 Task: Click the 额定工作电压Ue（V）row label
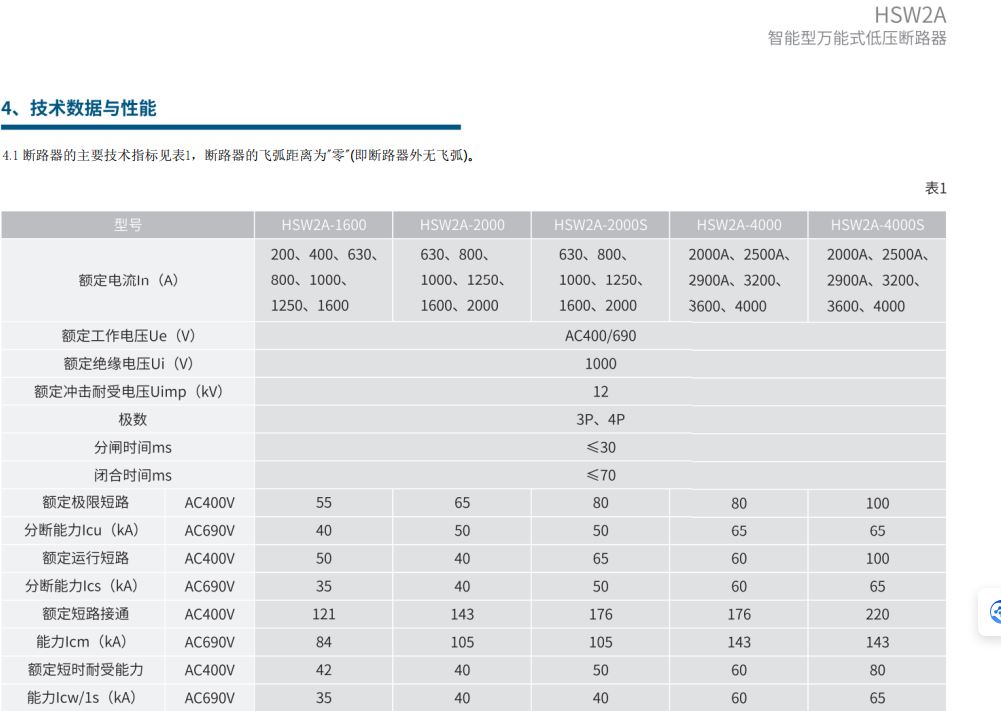click(x=128, y=336)
